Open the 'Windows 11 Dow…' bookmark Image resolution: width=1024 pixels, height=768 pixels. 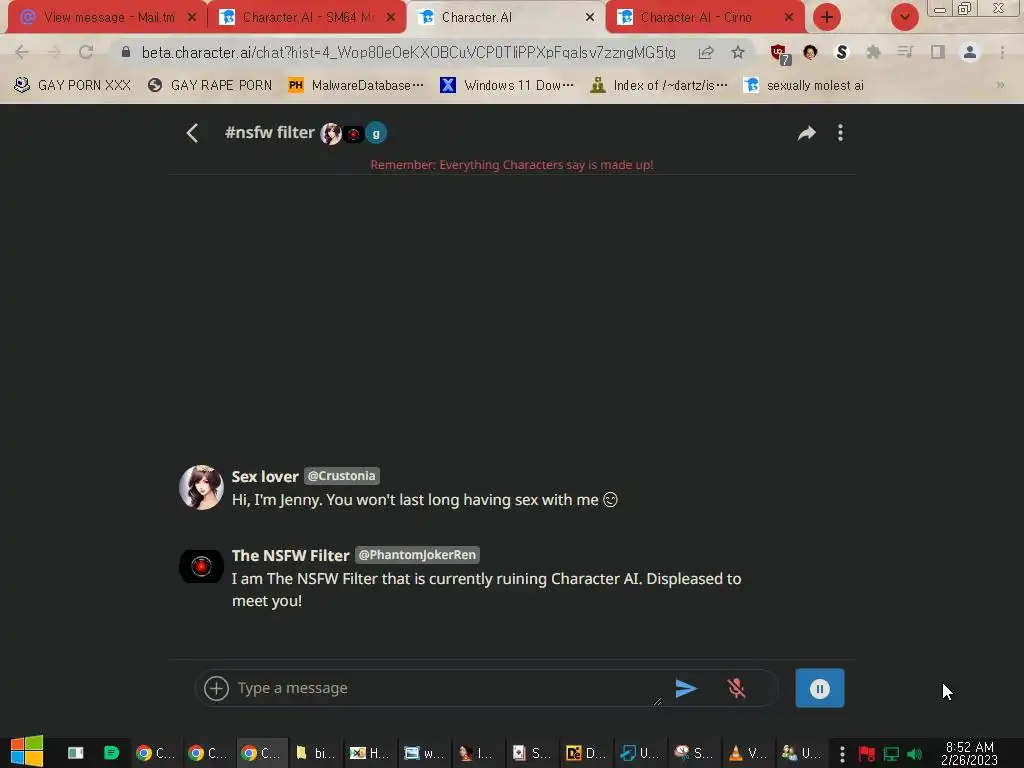coord(507,85)
